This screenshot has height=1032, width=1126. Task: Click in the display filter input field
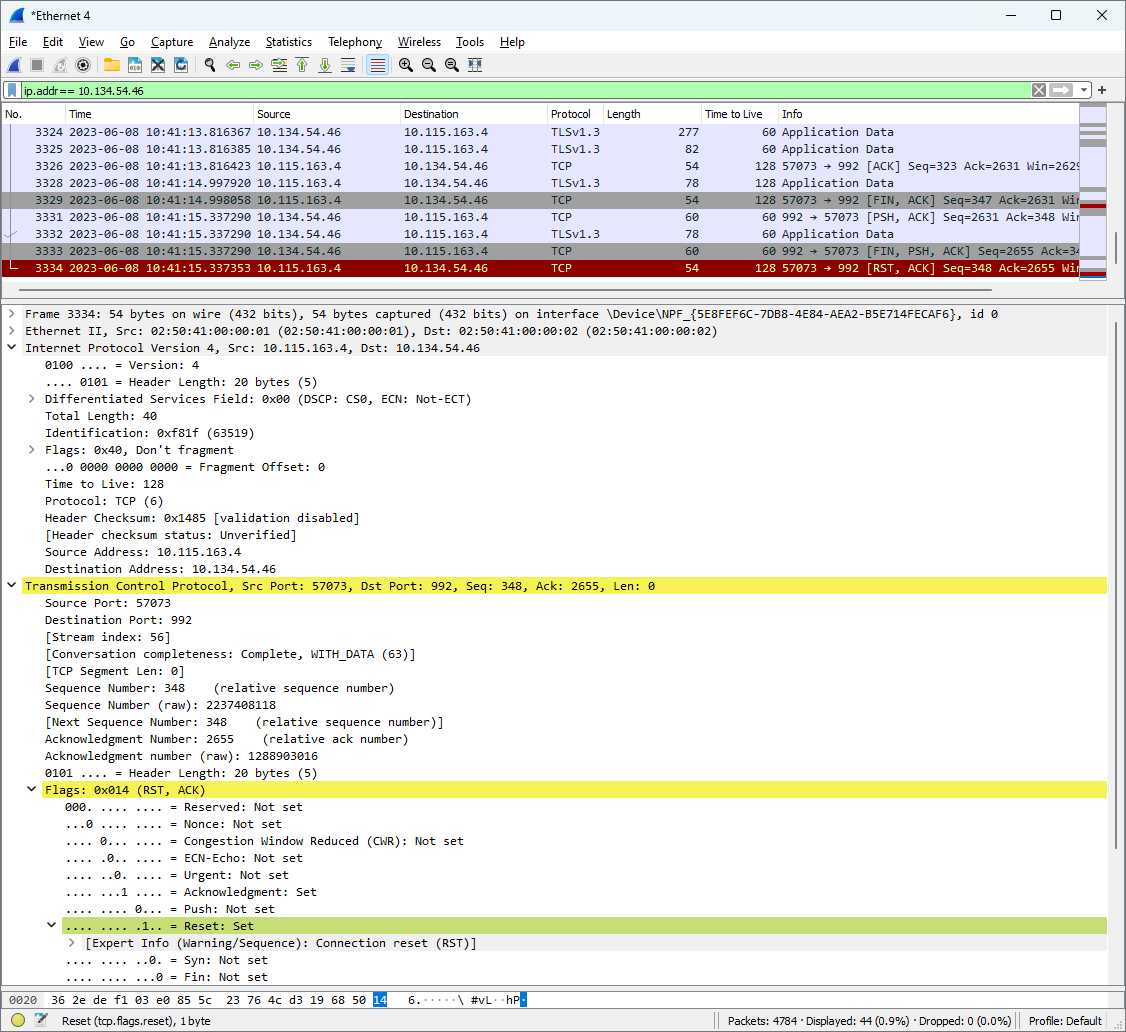pyautogui.click(x=524, y=90)
